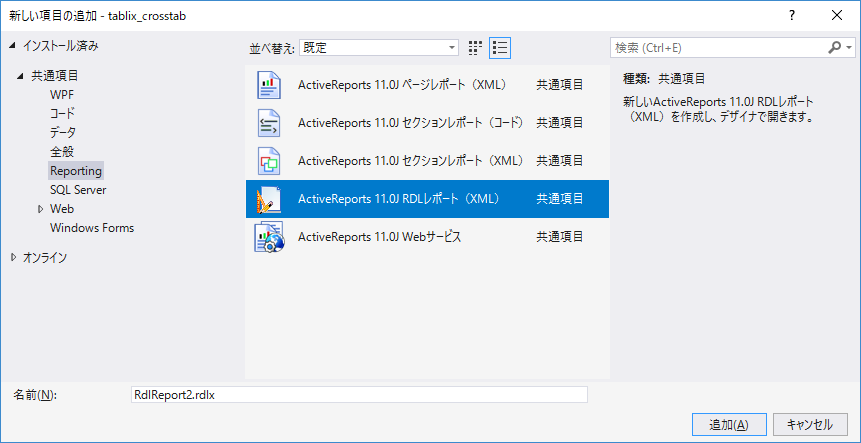This screenshot has height=443, width=861.
Task: Open the sort order dropdown 既定
Action: (x=378, y=48)
